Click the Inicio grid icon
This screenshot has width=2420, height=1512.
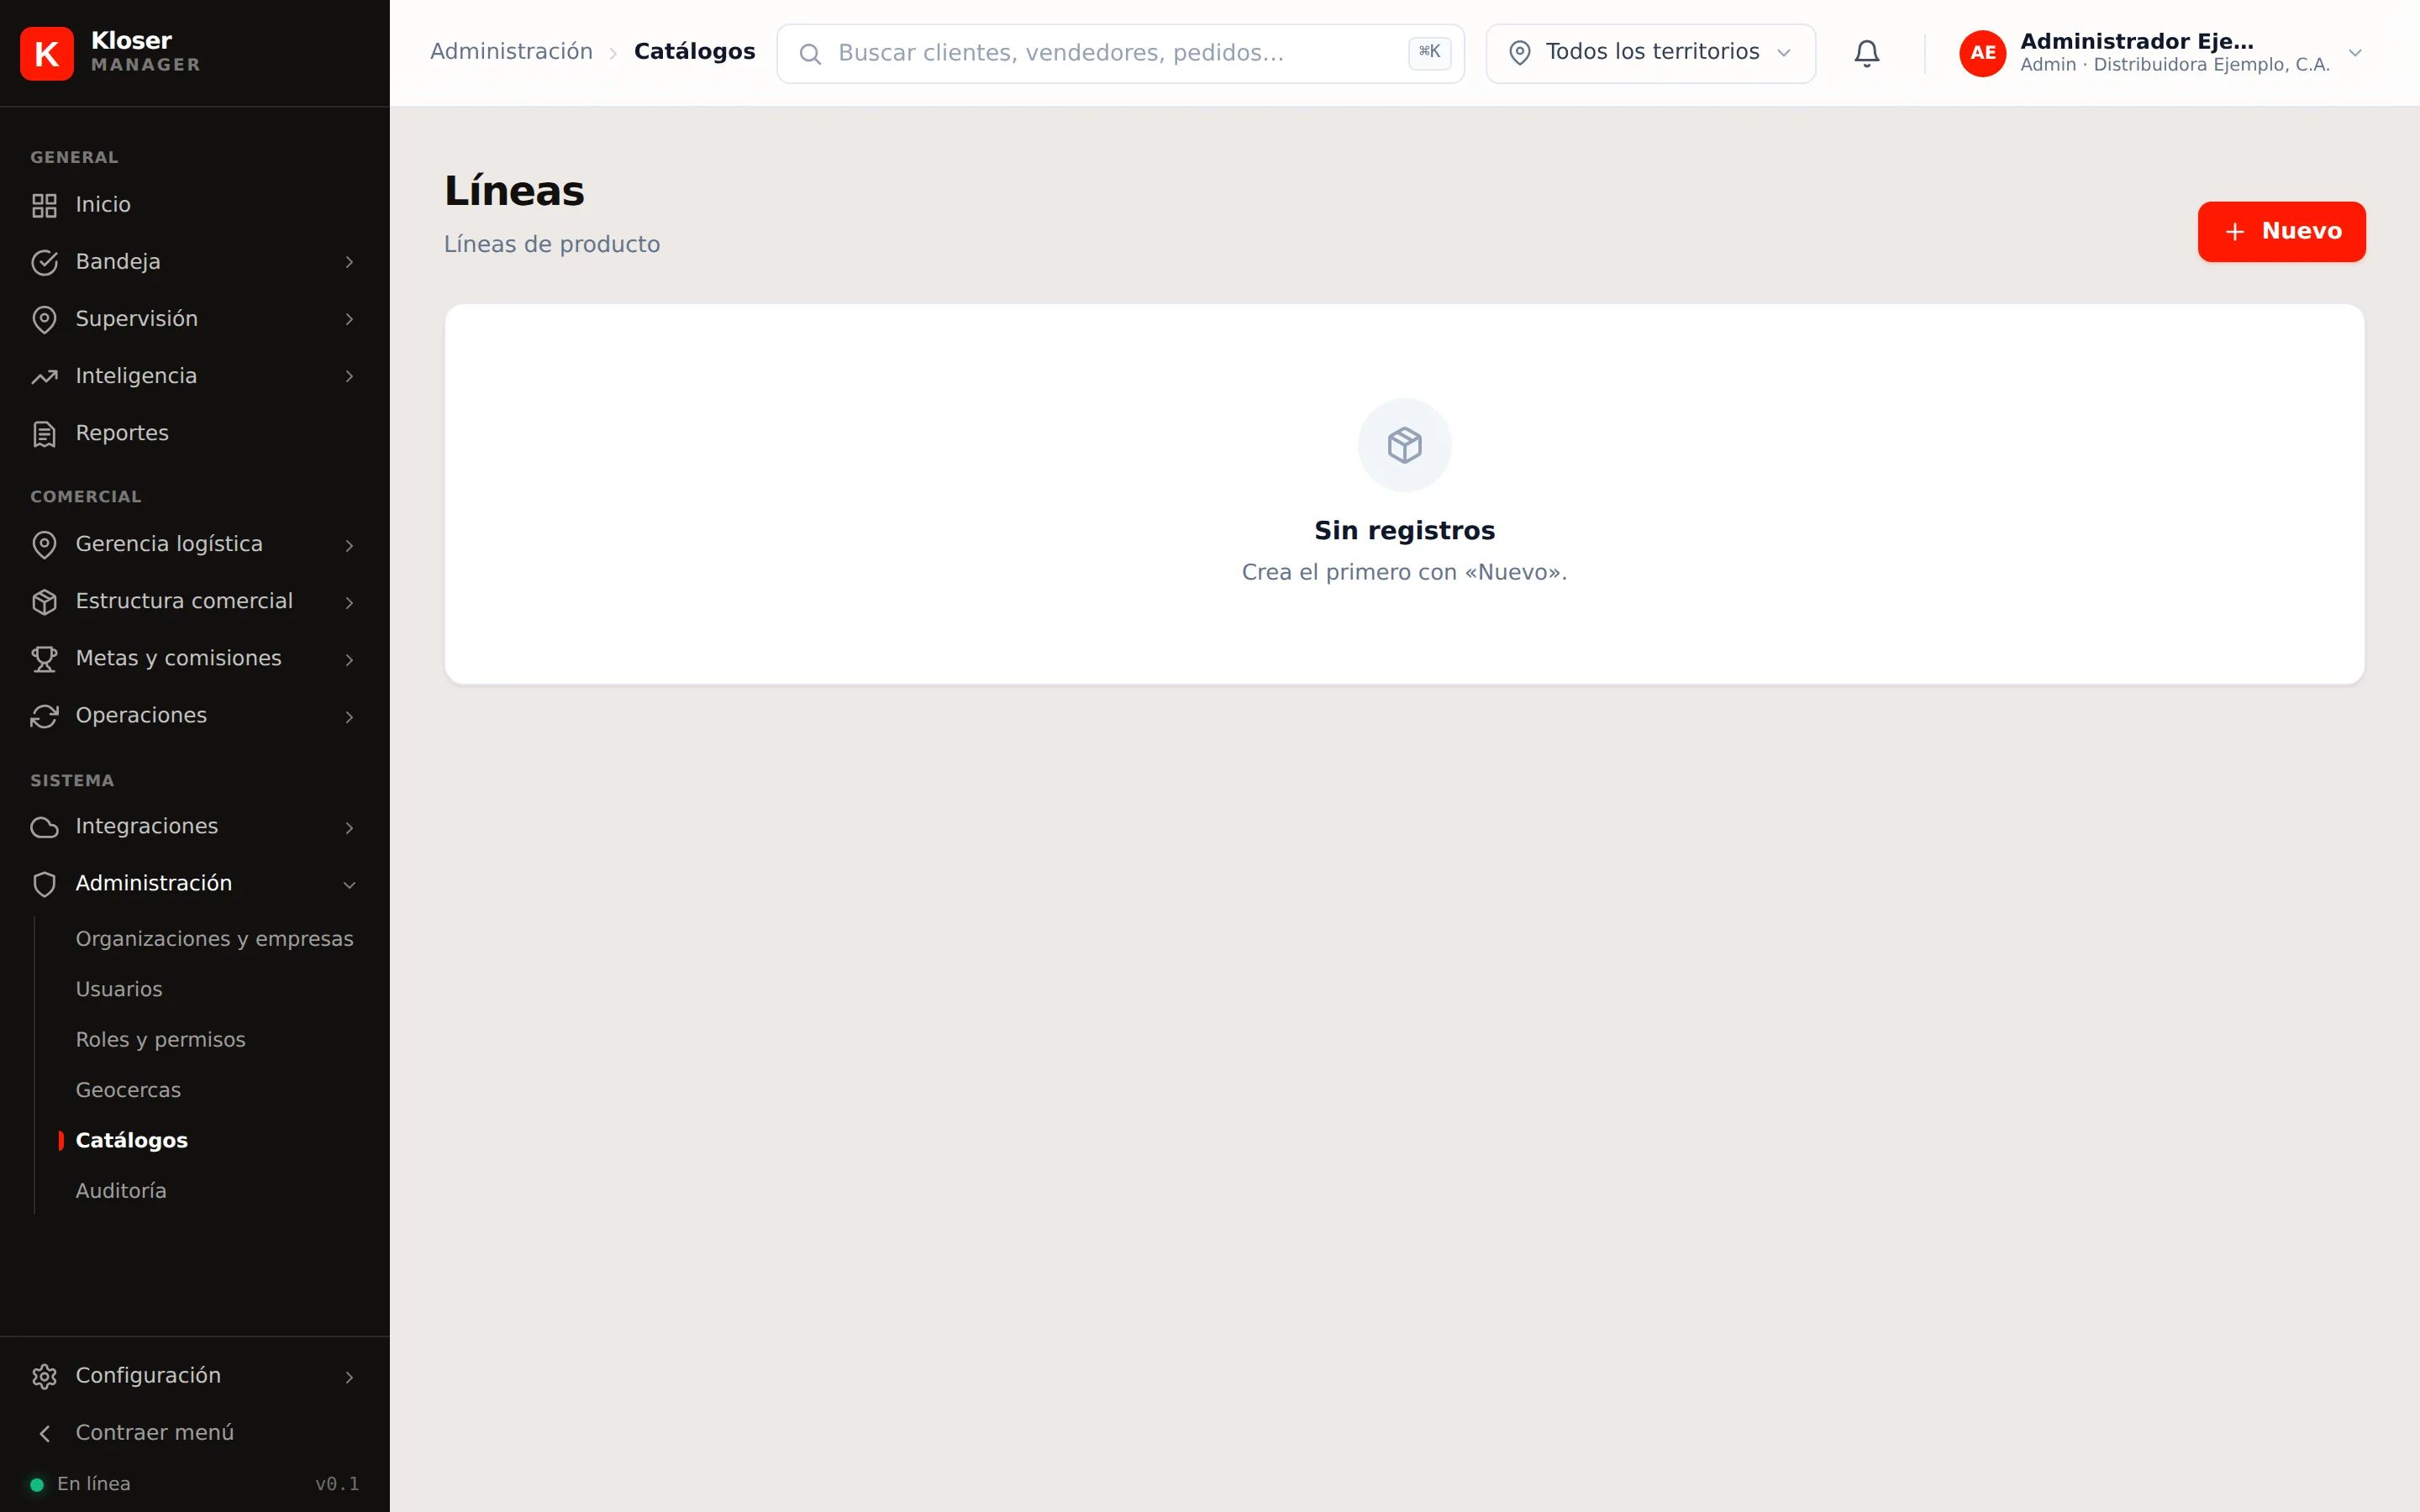coord(44,205)
